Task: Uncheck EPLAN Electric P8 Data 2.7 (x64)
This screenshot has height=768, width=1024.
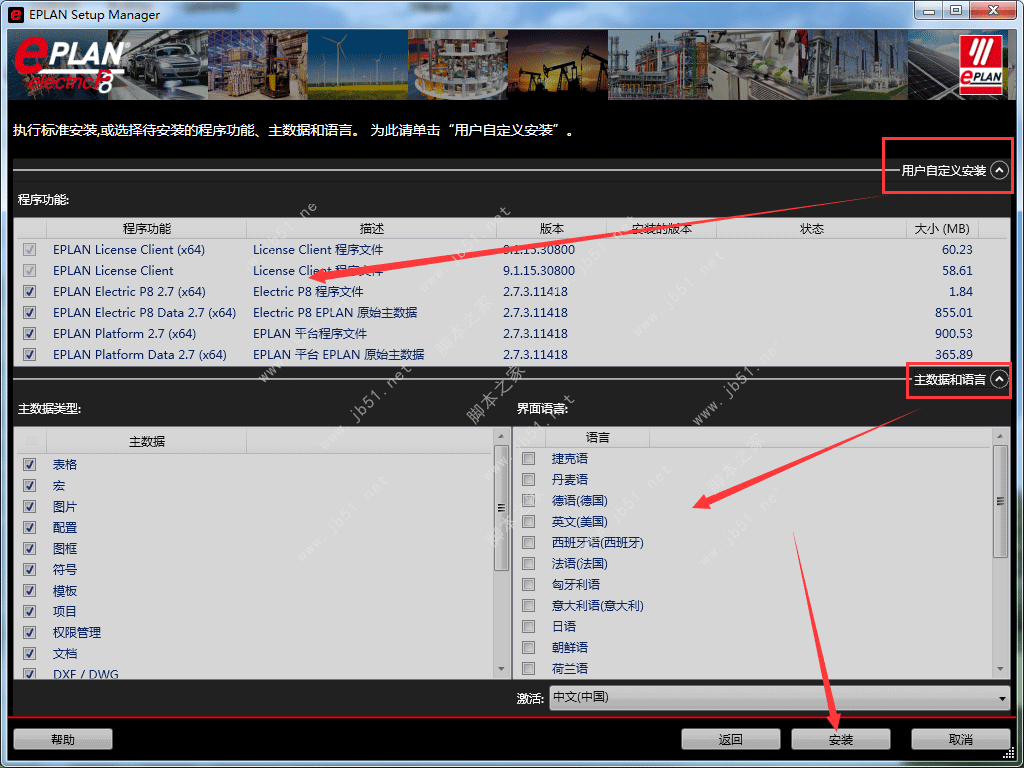Action: point(29,312)
